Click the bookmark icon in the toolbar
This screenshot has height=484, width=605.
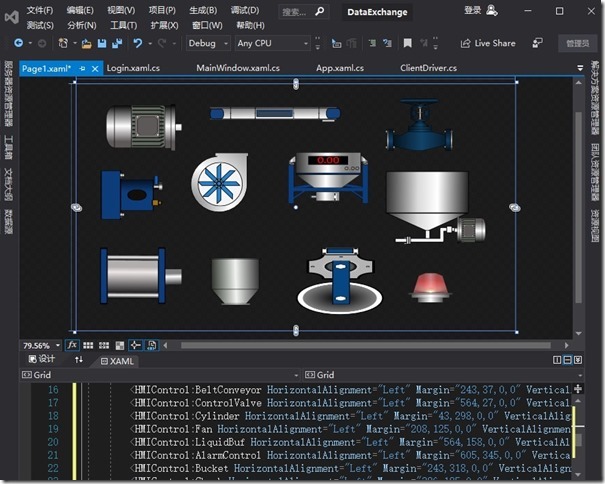tap(407, 43)
